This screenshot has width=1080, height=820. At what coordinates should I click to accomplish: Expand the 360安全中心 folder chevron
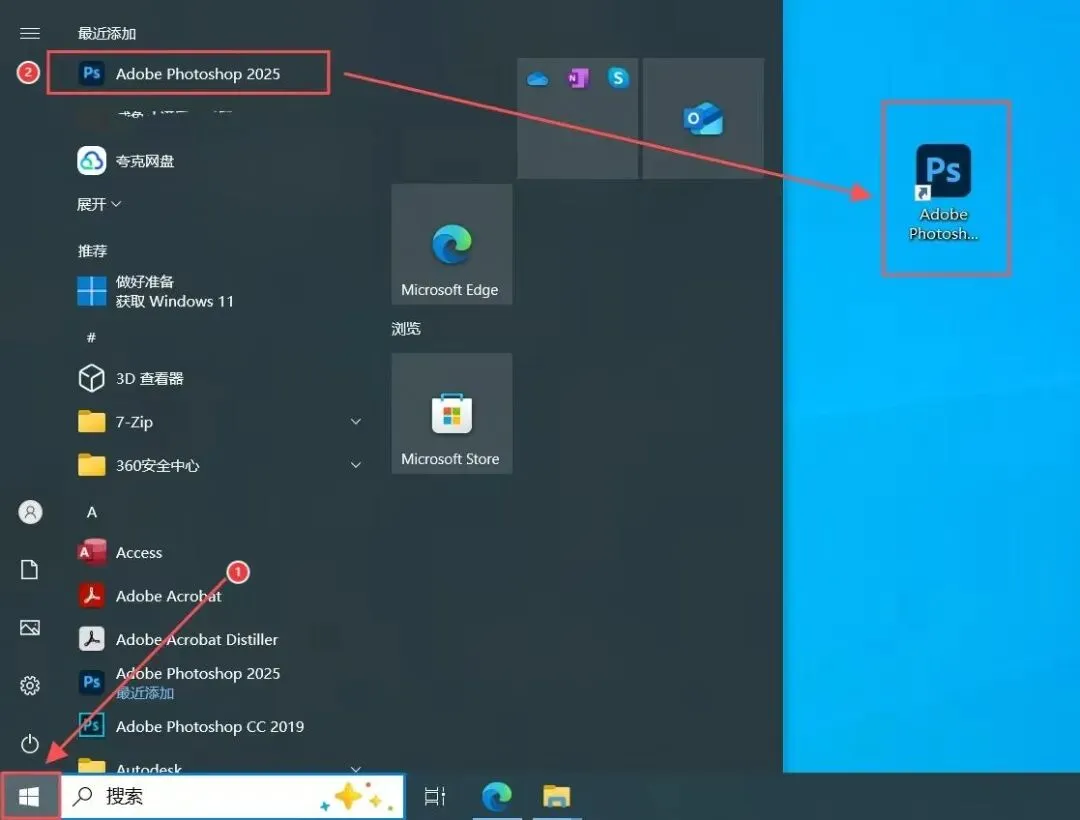point(355,465)
